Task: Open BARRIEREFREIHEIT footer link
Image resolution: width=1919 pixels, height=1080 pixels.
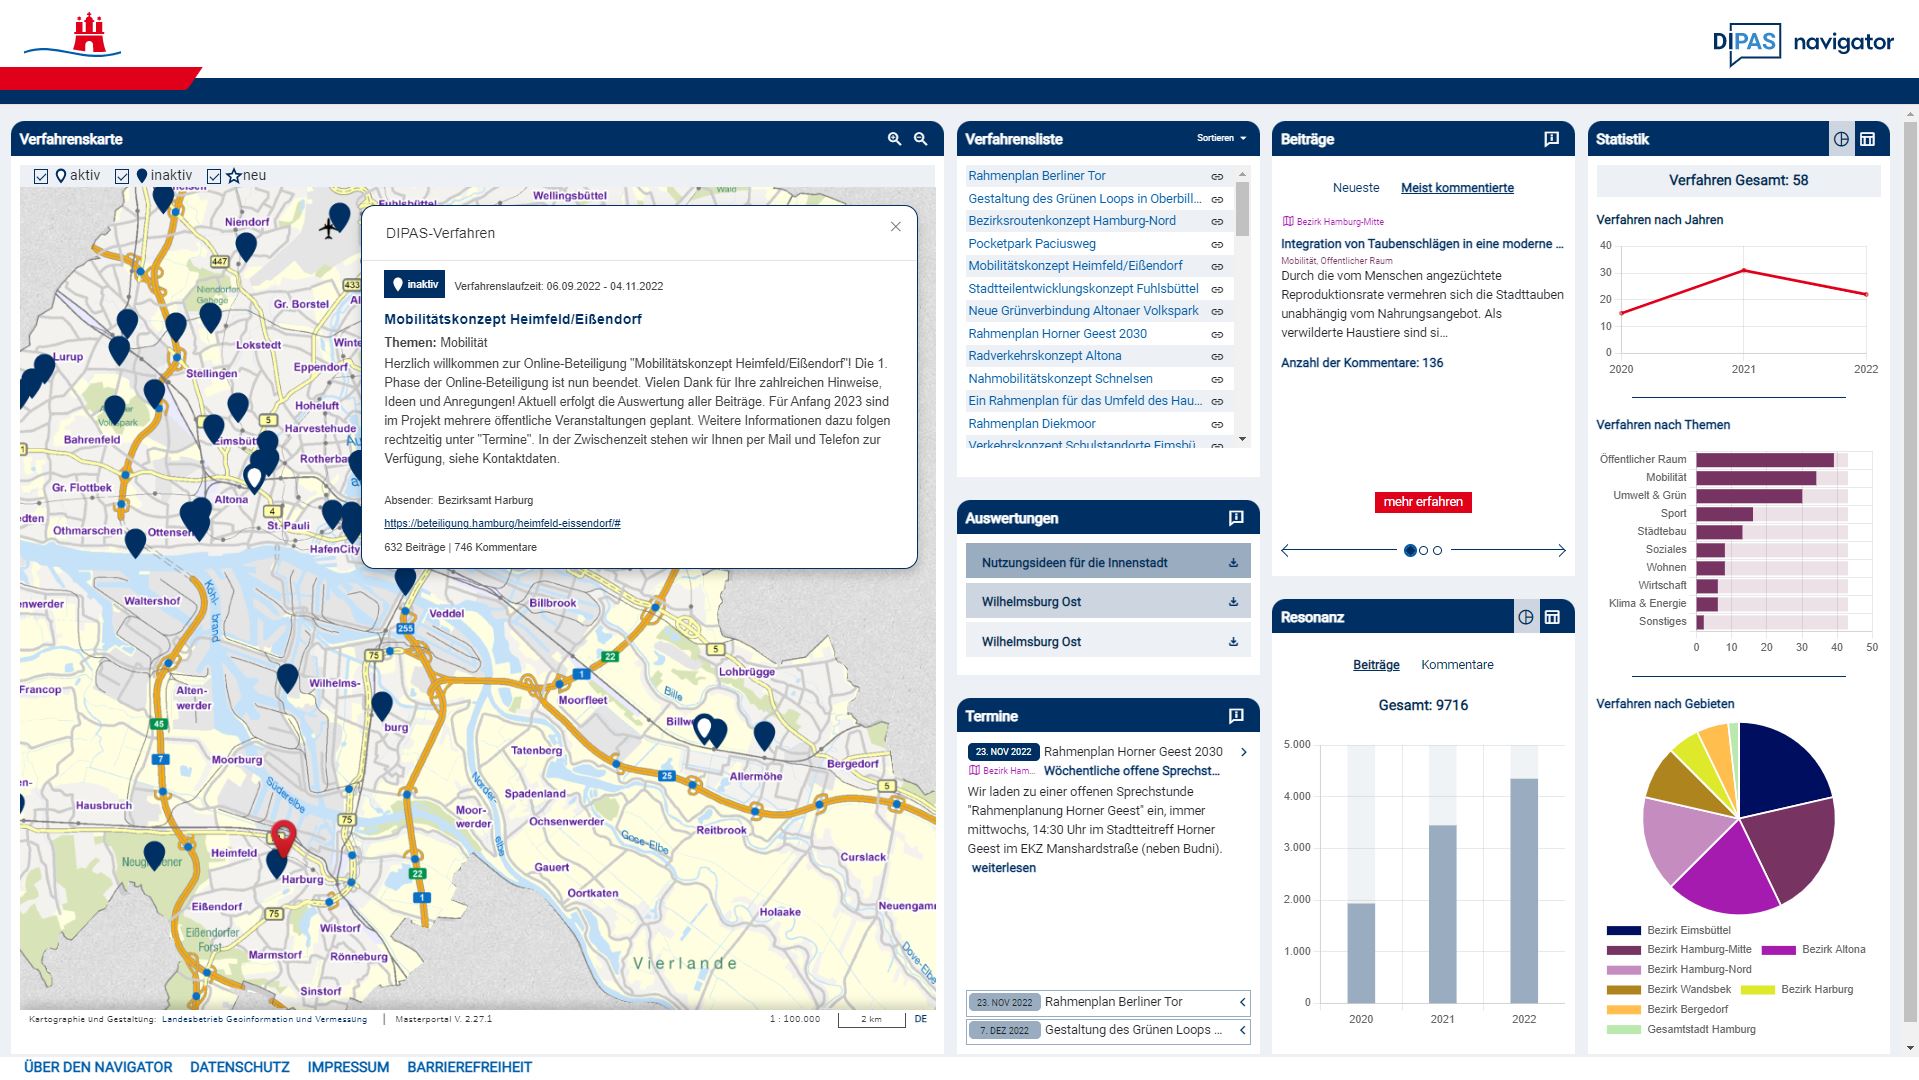Action: (x=469, y=1068)
